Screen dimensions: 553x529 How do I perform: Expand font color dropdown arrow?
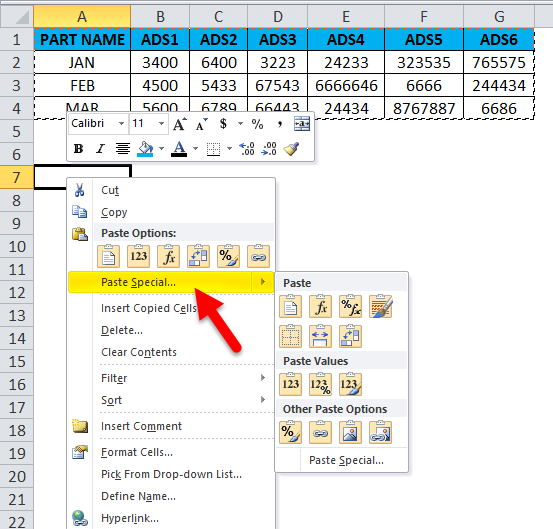[195, 149]
